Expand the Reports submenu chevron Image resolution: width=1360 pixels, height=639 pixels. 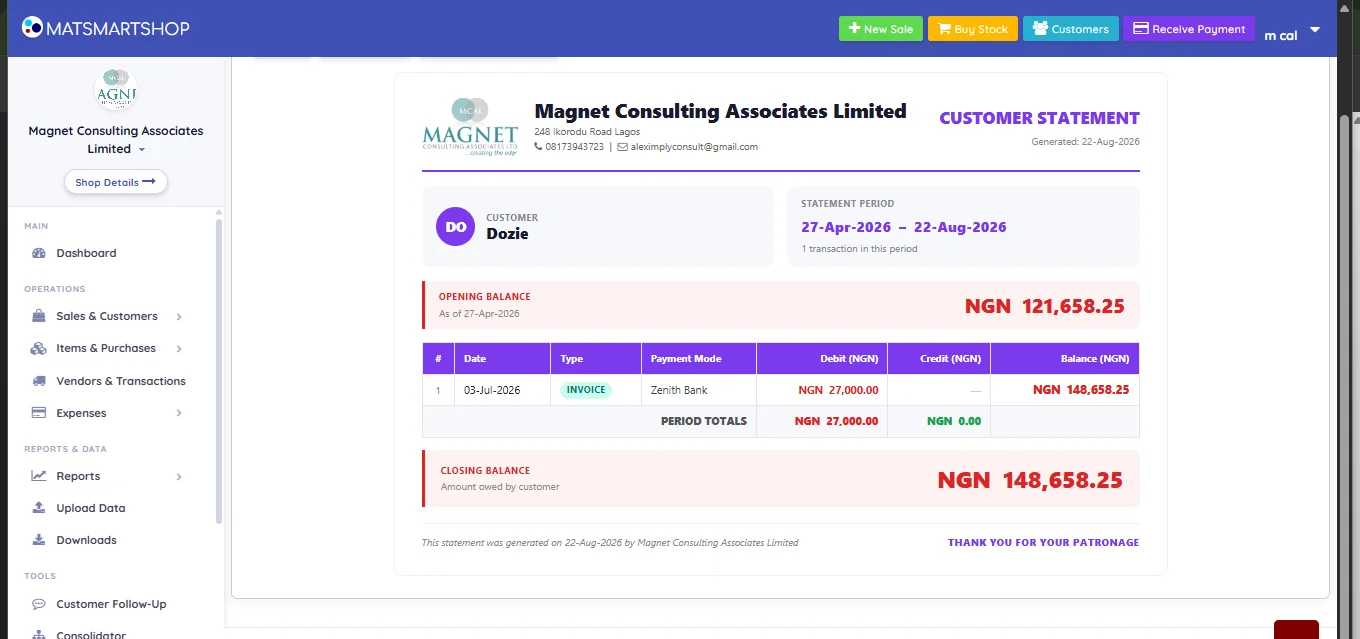click(x=179, y=477)
